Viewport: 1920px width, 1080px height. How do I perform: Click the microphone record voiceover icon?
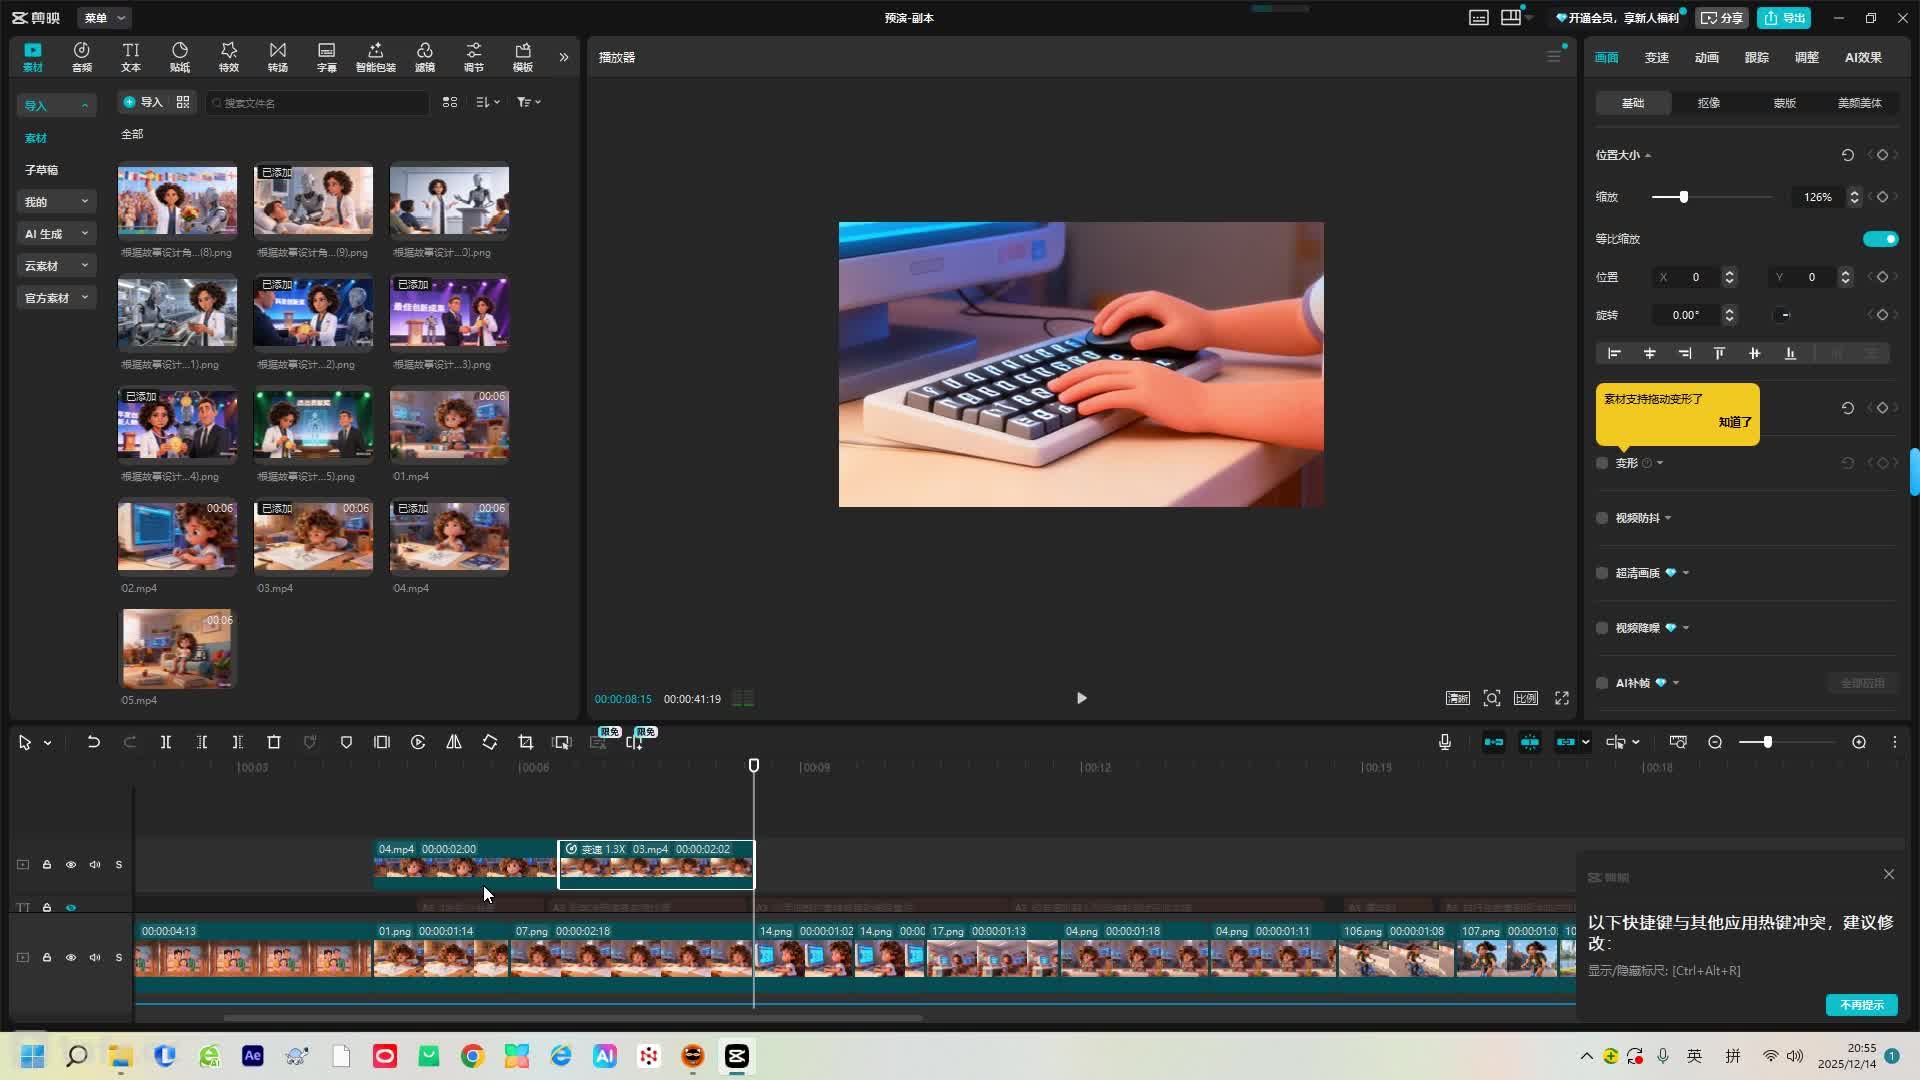1445,742
